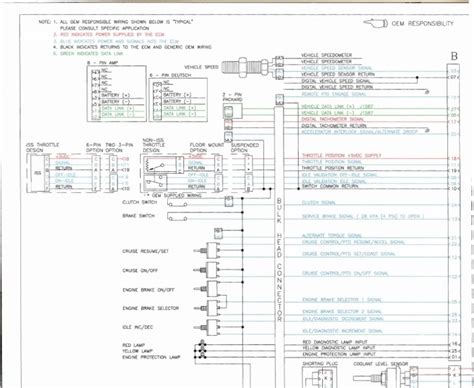Click 'THROTTLE POSITION +5VDC SUPPLY' label
Image resolution: width=474 pixels, height=388 pixels.
point(341,155)
